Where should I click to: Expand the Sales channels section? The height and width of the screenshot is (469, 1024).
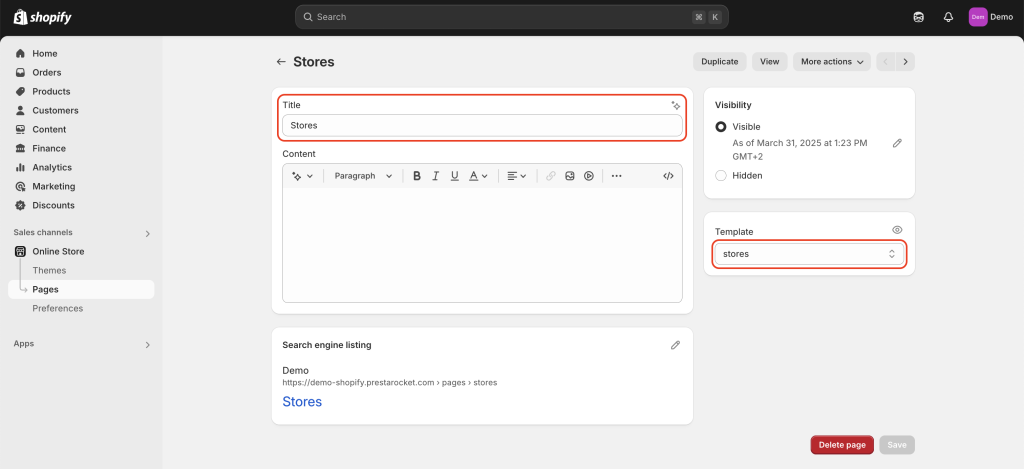(148, 233)
